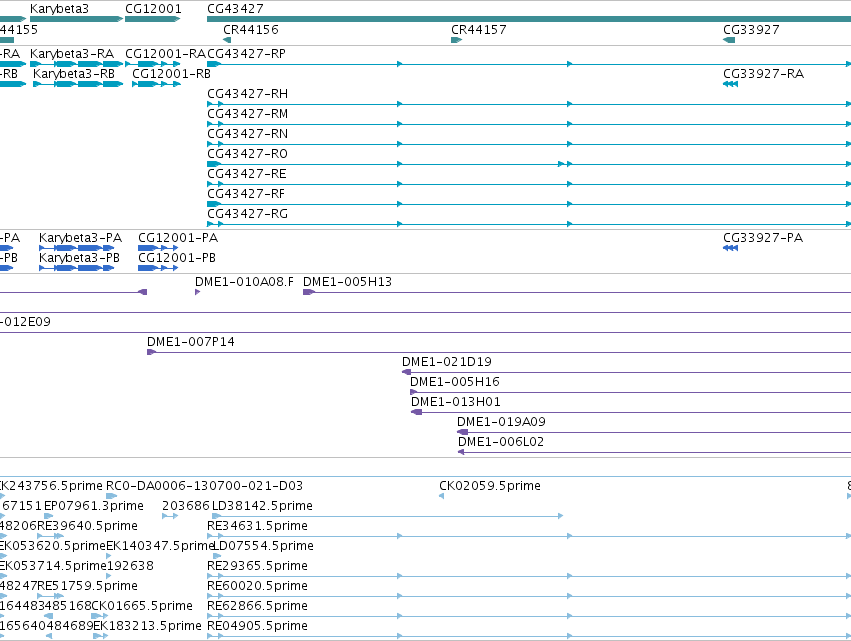The height and width of the screenshot is (641, 851).
Task: Select the CR44156 gene arrow
Action: pyautogui.click(x=227, y=40)
